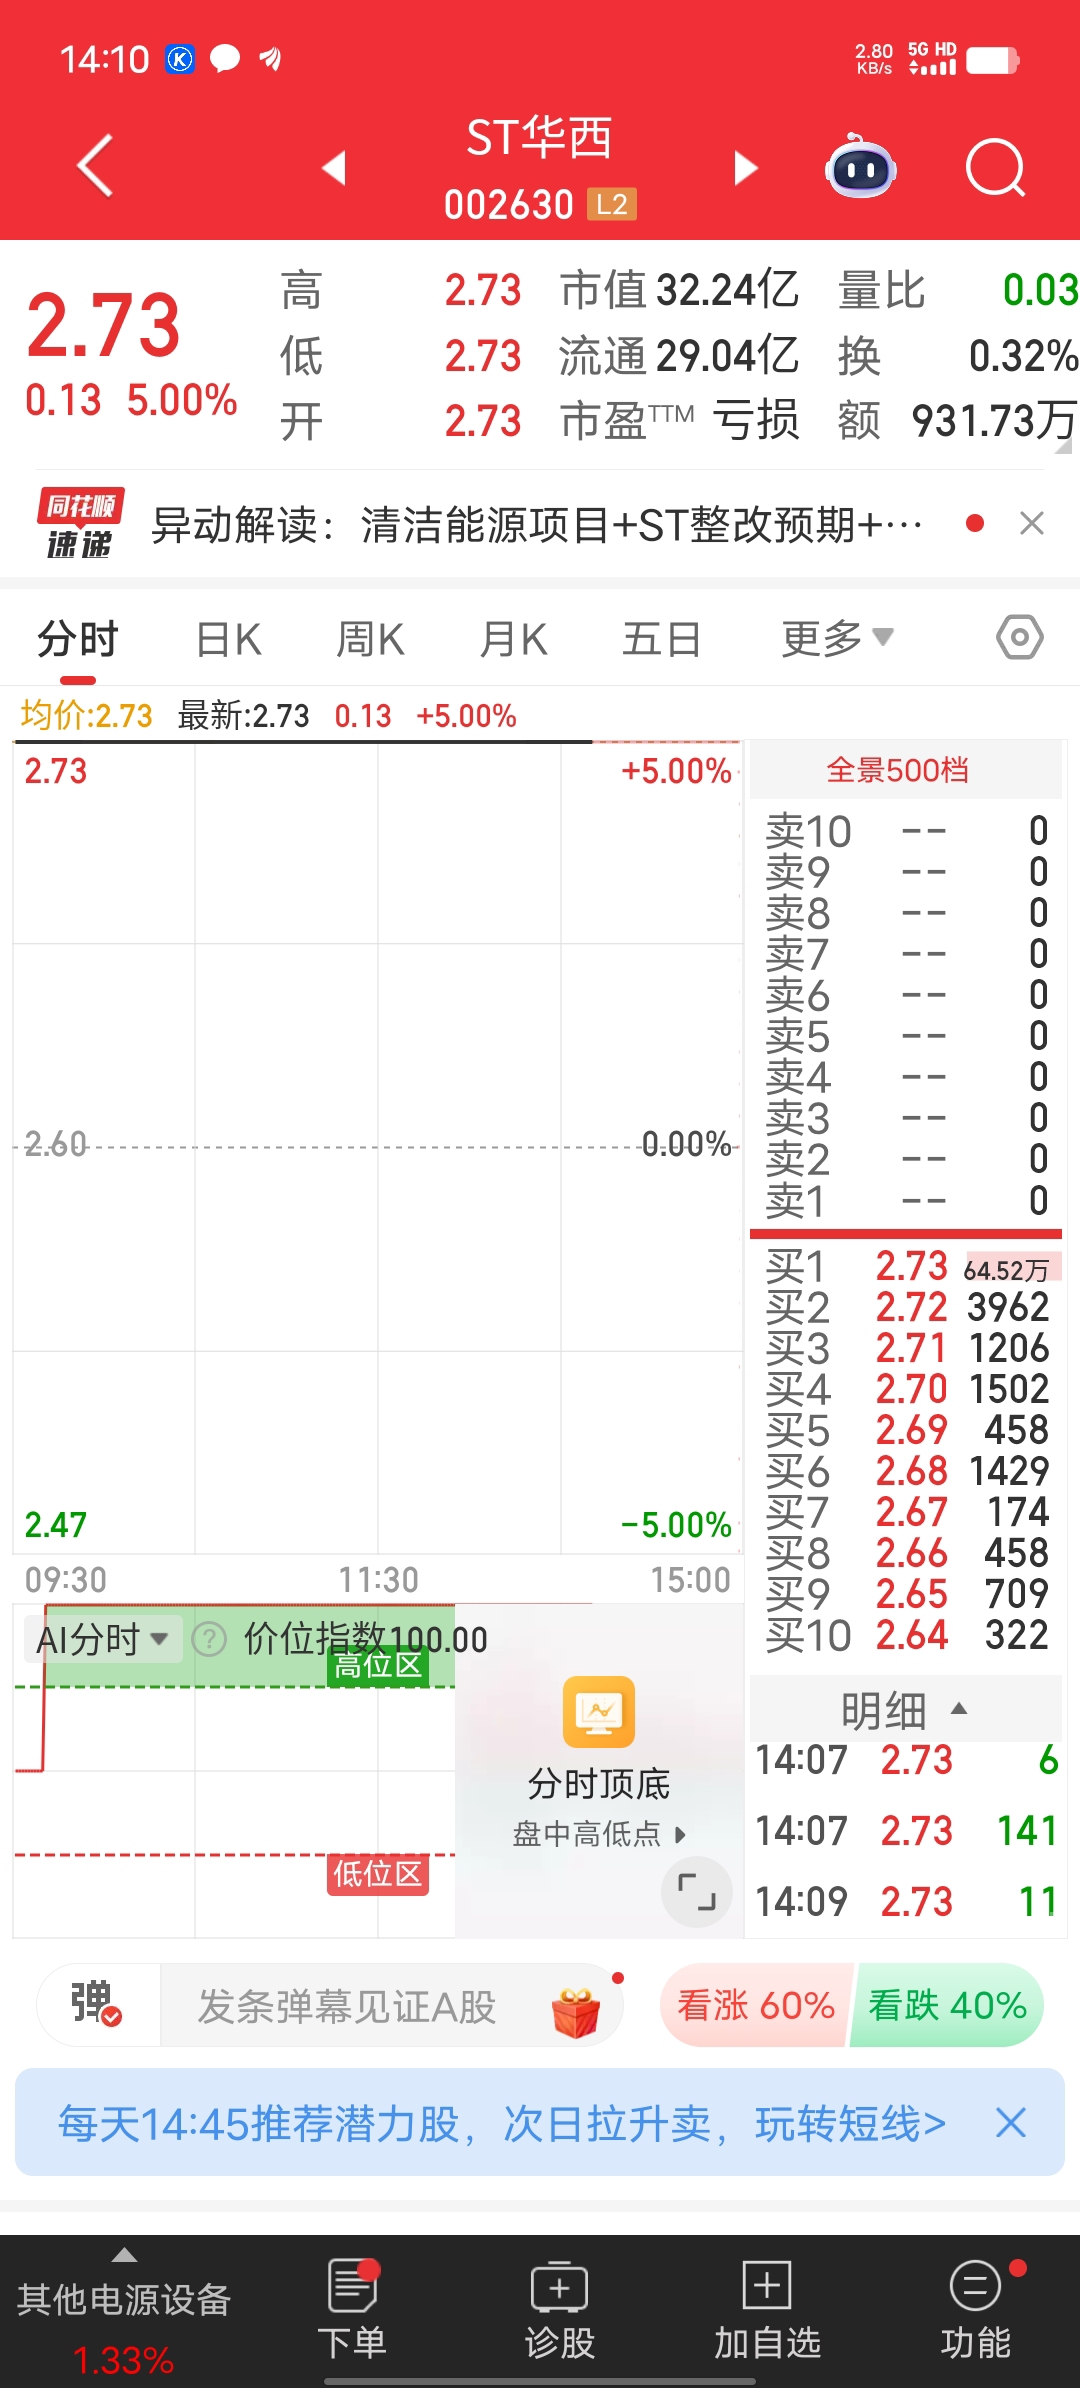The image size is (1080, 2388).
Task: Open 诊股 stock diagnosis
Action: pyautogui.click(x=559, y=2309)
